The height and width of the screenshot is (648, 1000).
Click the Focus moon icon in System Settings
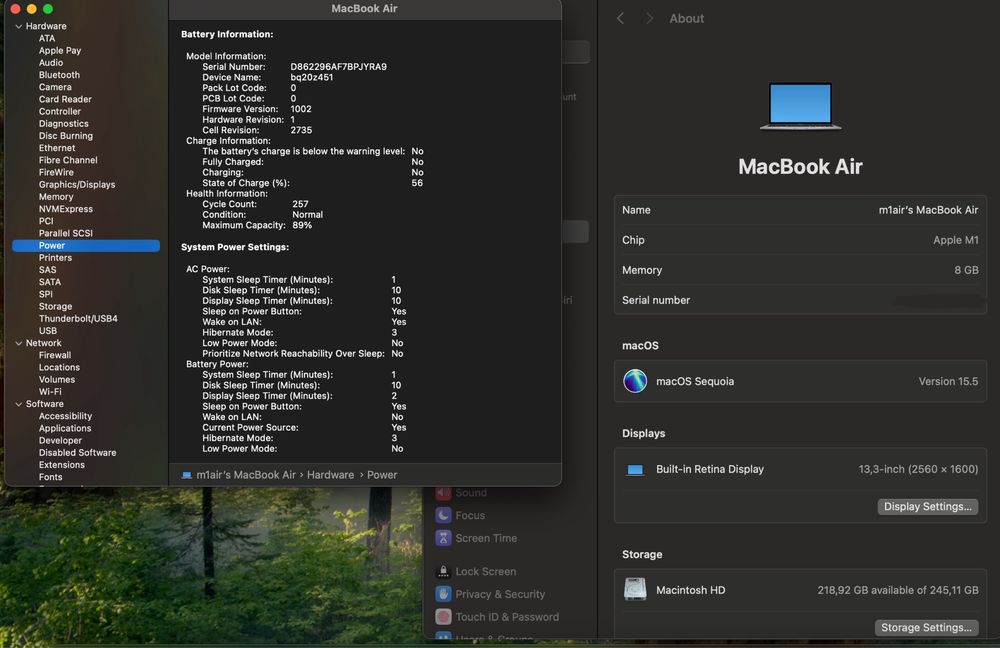point(443,515)
